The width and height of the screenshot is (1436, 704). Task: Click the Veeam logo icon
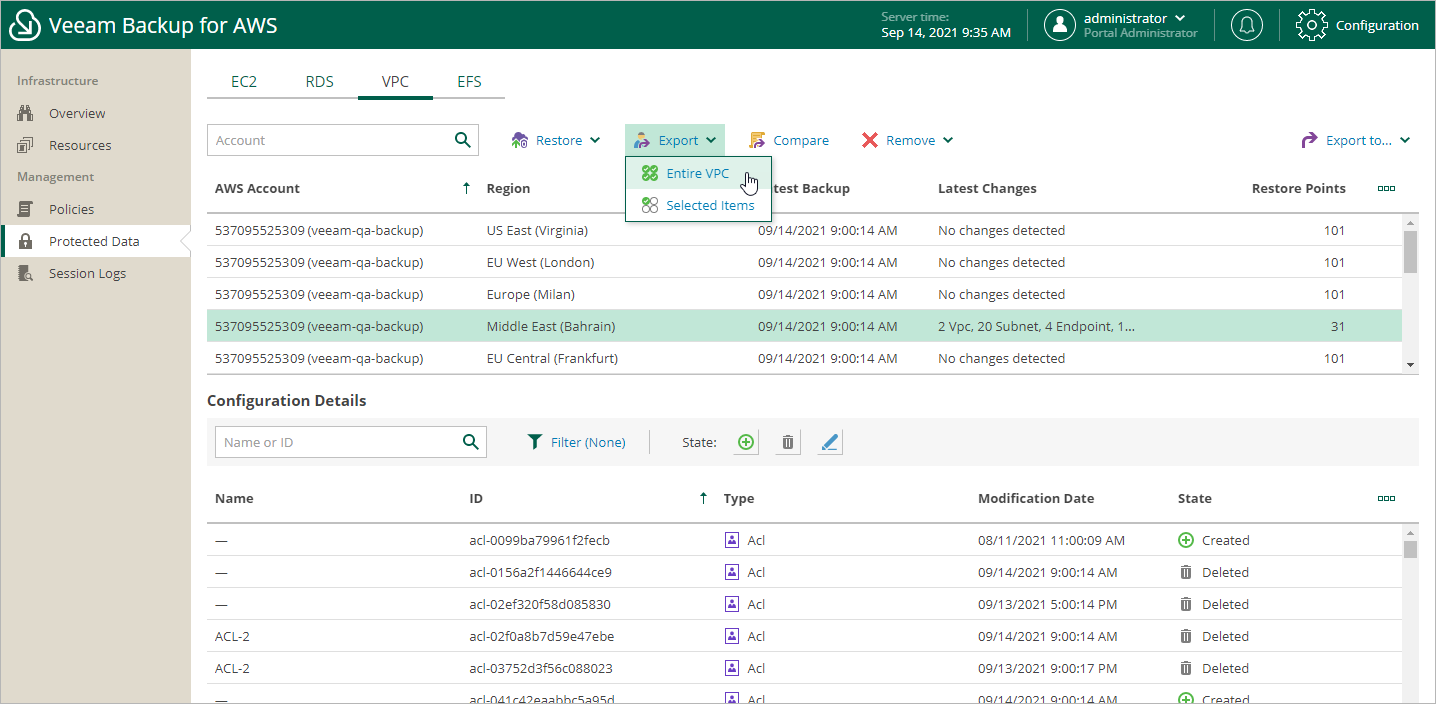(x=24, y=26)
